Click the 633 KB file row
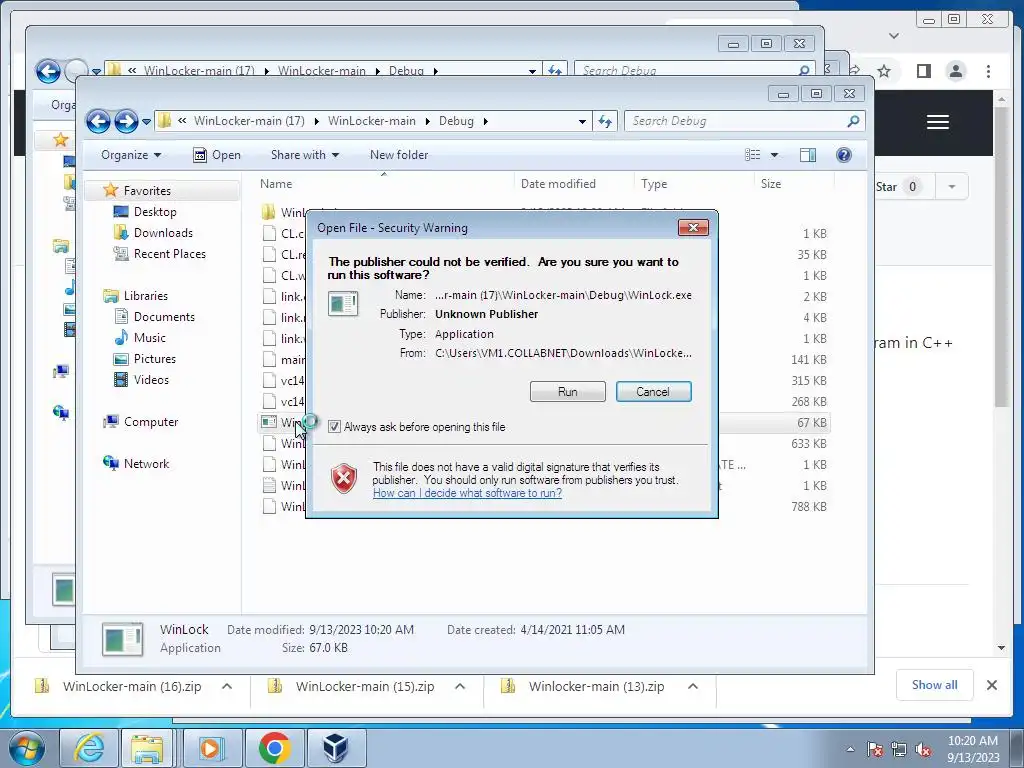Image resolution: width=1024 pixels, height=768 pixels. [543, 443]
